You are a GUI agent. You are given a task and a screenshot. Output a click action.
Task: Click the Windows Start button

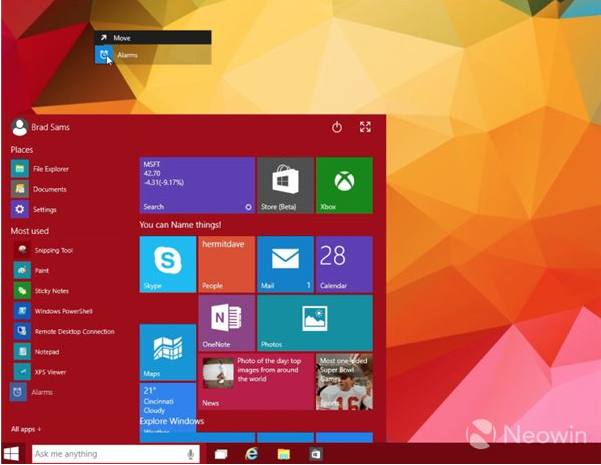[x=14, y=454]
